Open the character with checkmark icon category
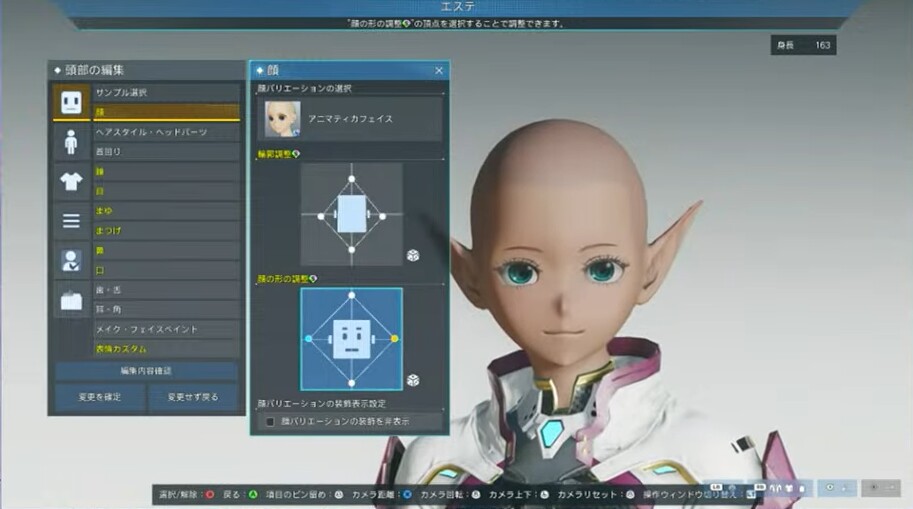Viewport: 913px width, 509px height. click(x=71, y=260)
